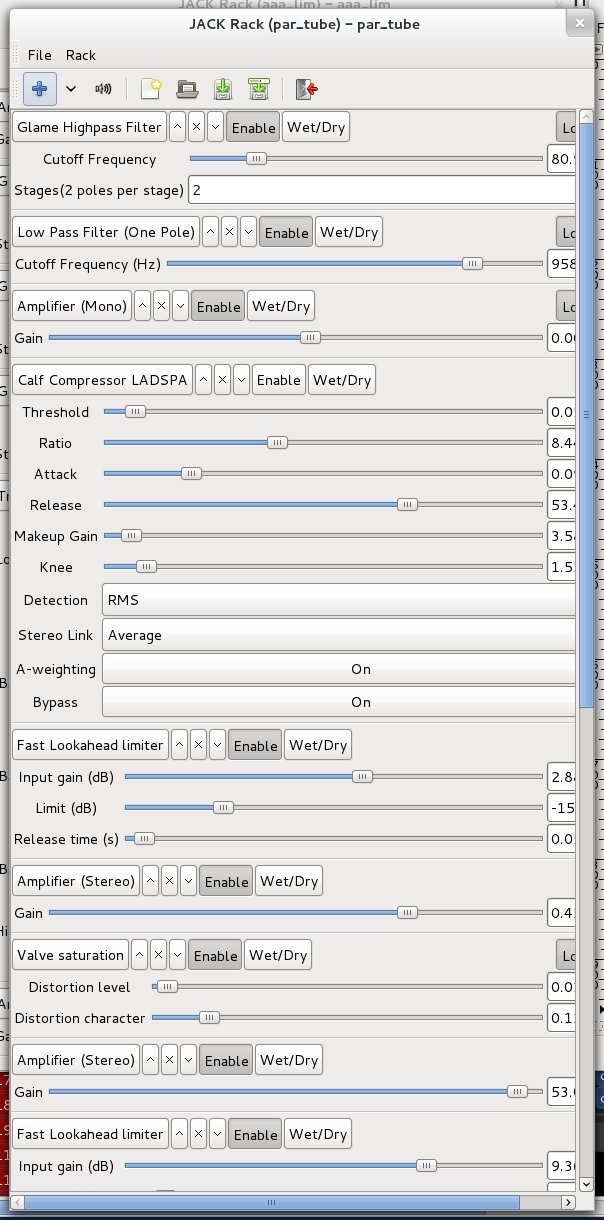
Task: Click the Low Pass Filter (One Pole) button
Action: (106, 232)
